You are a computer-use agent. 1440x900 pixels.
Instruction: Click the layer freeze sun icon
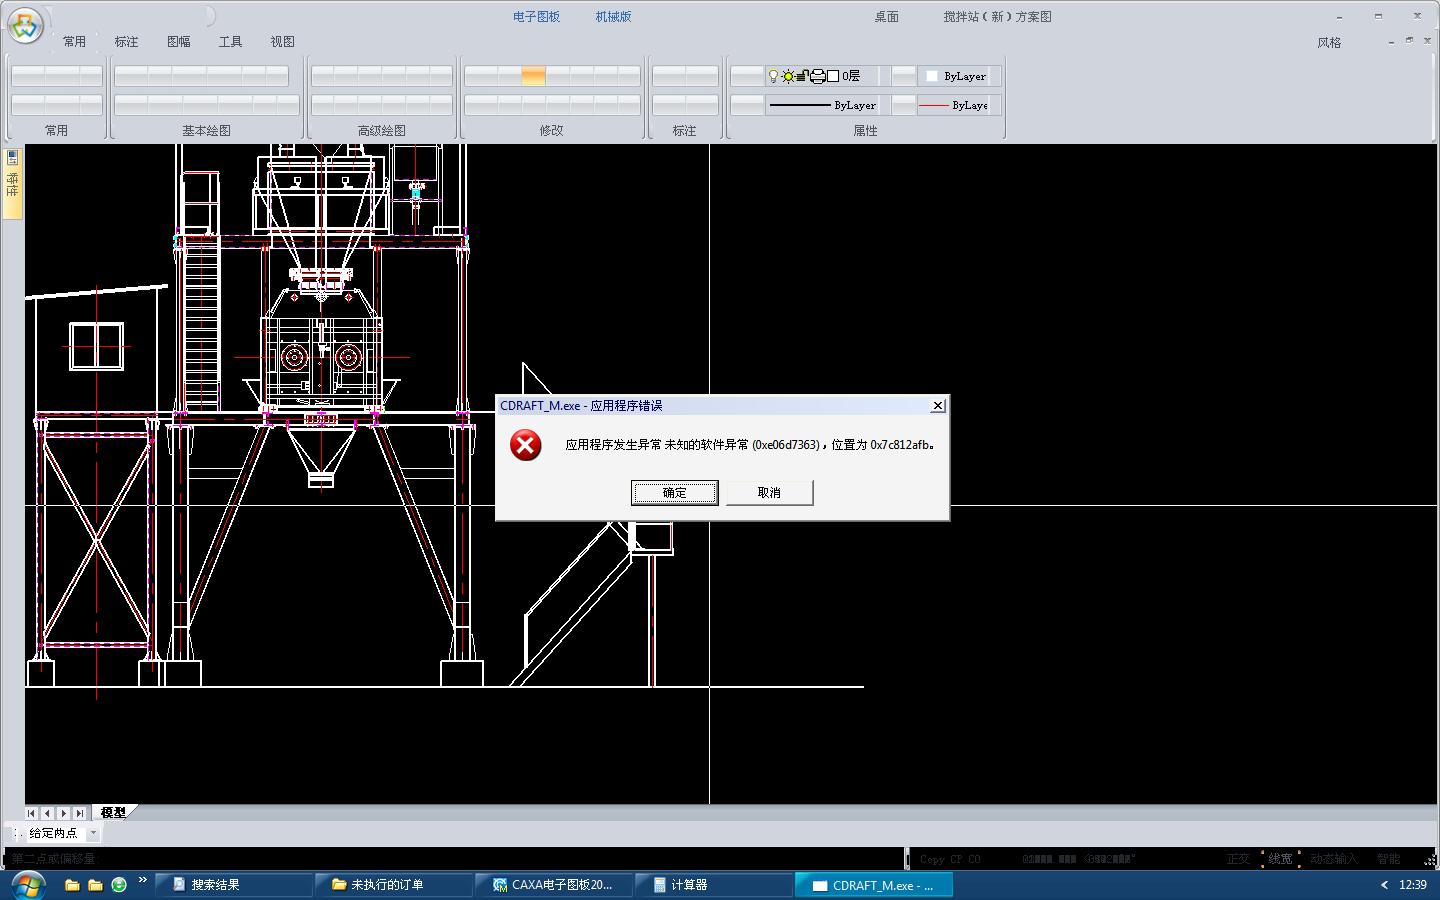(x=787, y=76)
